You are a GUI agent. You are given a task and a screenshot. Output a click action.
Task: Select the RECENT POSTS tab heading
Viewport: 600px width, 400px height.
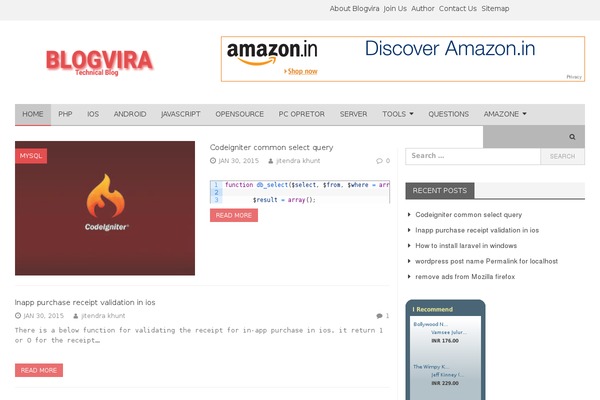tap(440, 191)
